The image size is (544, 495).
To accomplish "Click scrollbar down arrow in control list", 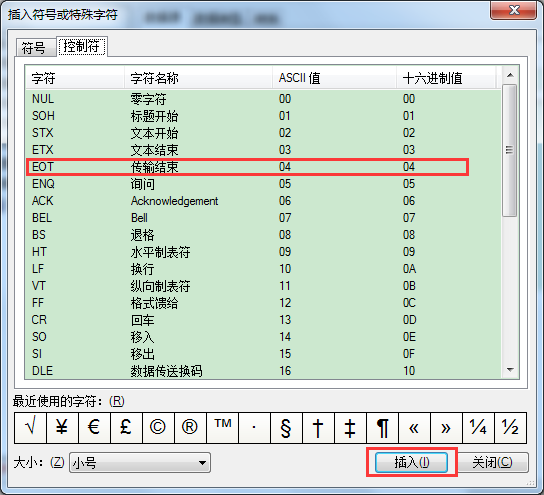I will click(510, 370).
